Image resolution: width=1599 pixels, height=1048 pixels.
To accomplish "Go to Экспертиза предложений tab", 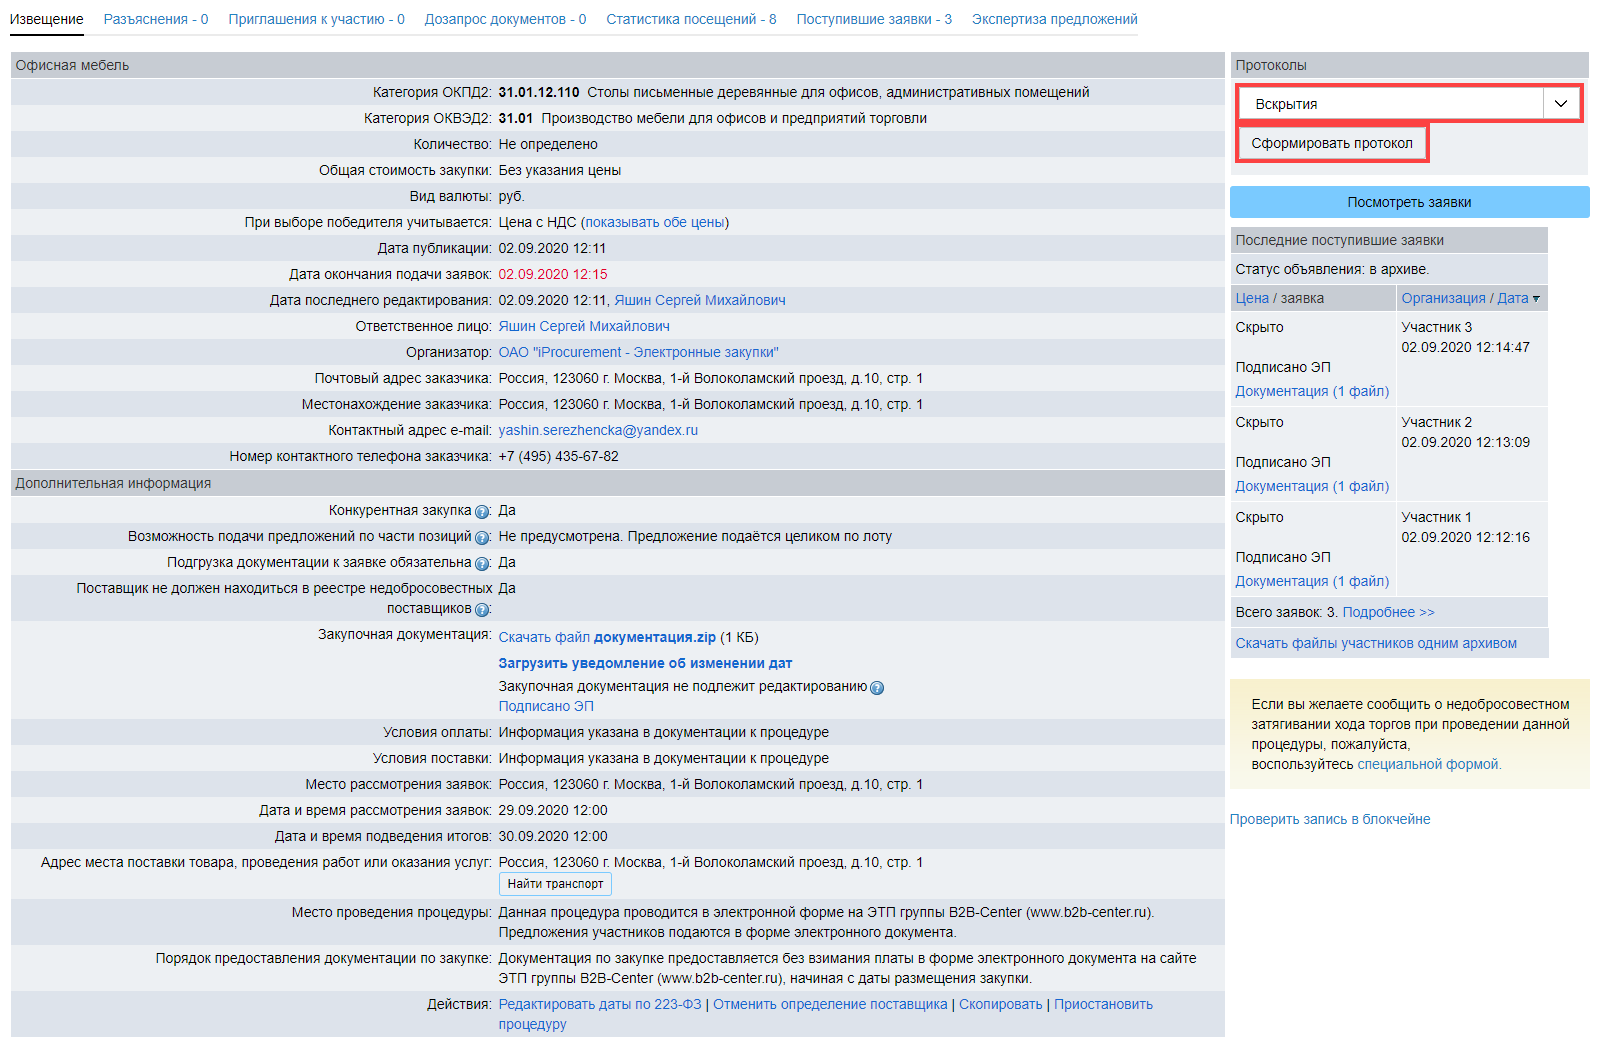I will coord(1054,19).
